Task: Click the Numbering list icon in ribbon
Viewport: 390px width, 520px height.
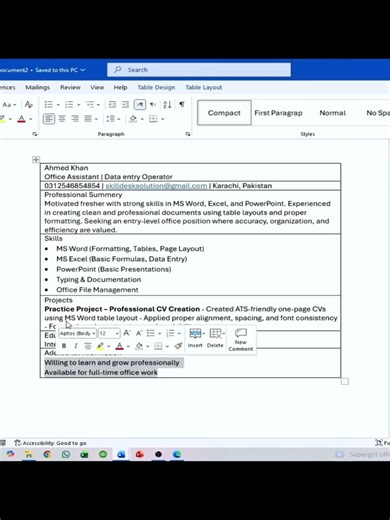Action: pos(69,105)
